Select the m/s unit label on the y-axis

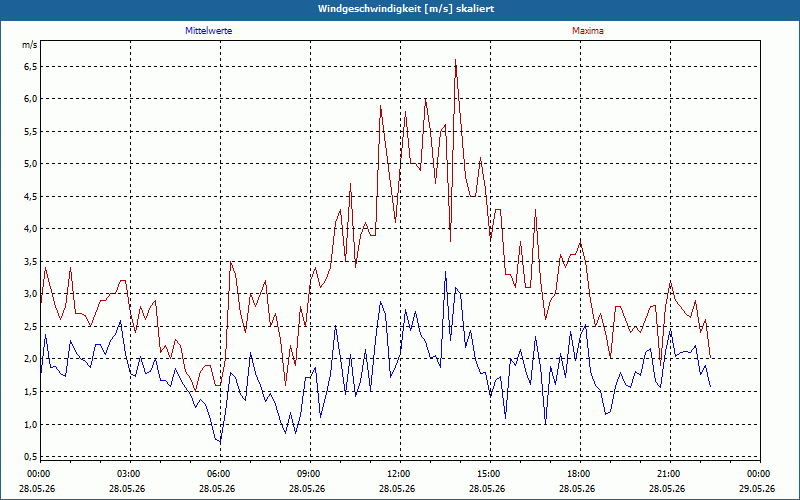30,45
